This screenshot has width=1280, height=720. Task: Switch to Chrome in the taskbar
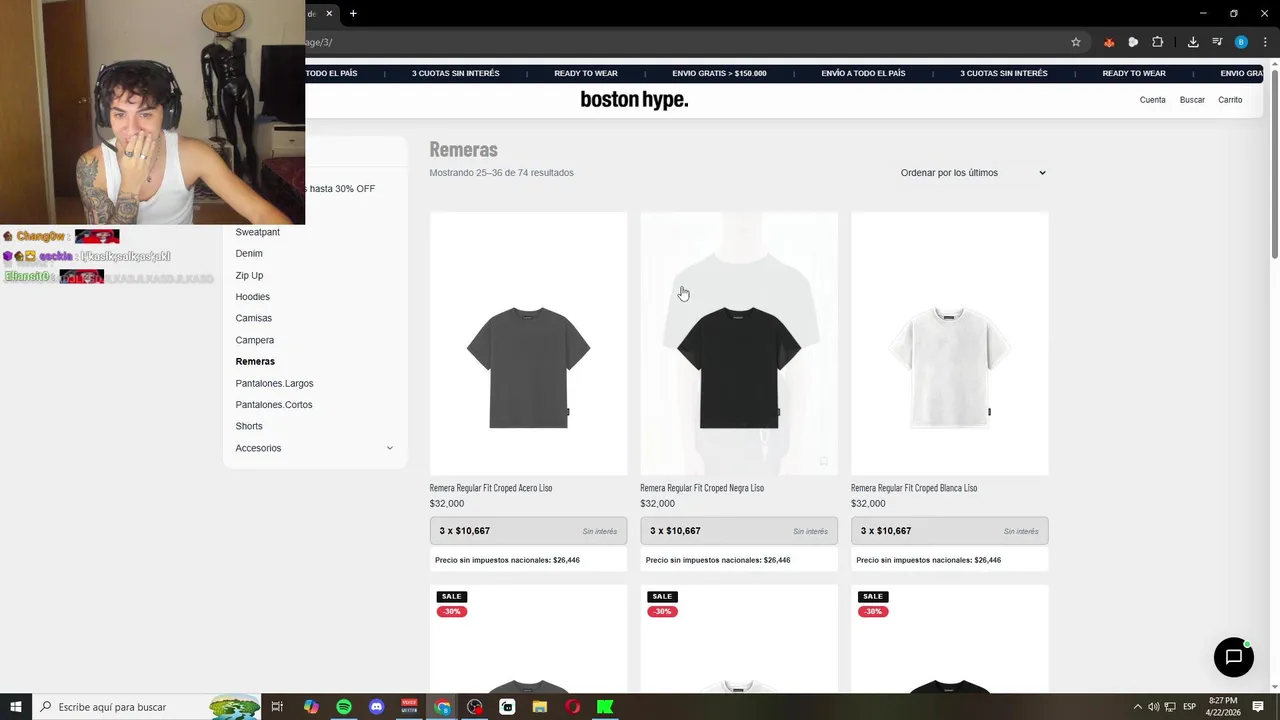click(442, 707)
